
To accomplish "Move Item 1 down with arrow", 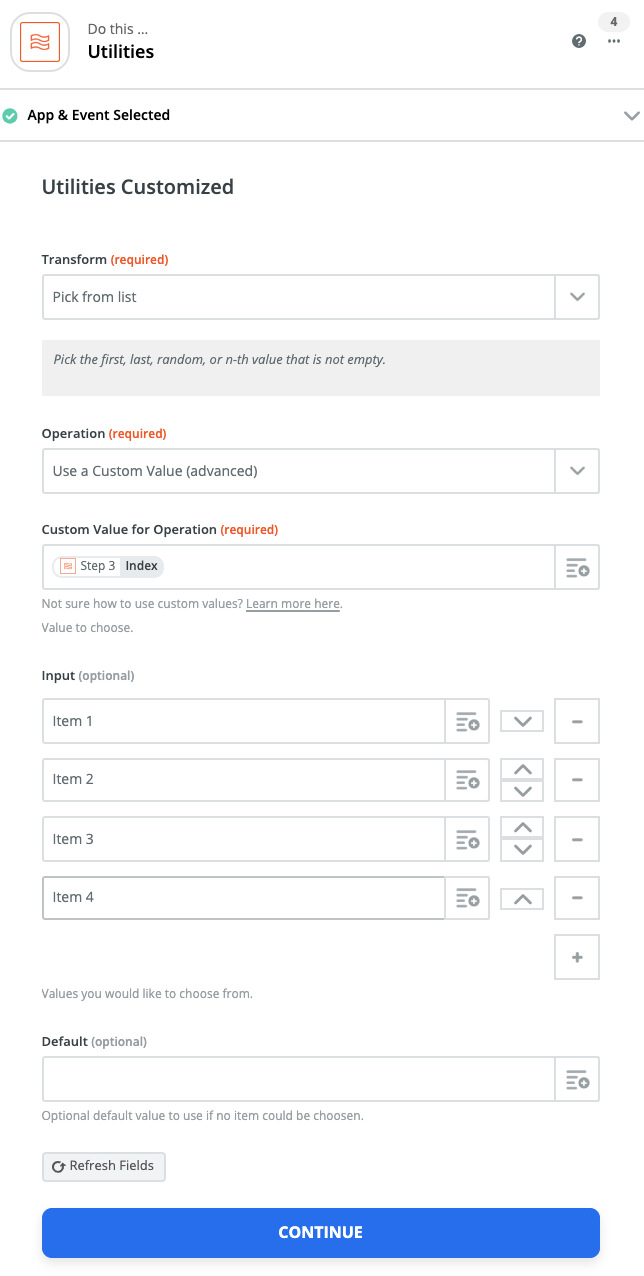I will tap(522, 721).
